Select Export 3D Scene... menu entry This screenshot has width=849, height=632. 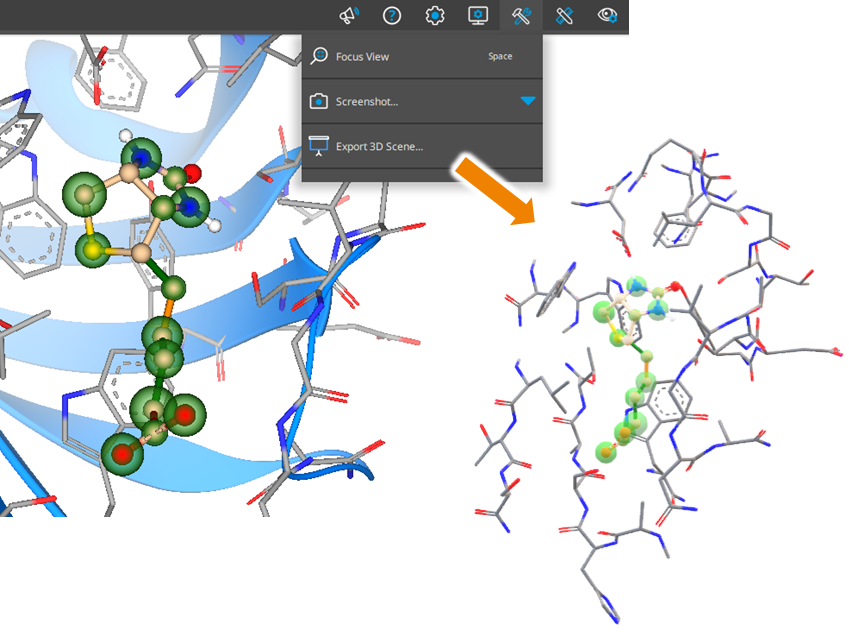tap(422, 146)
